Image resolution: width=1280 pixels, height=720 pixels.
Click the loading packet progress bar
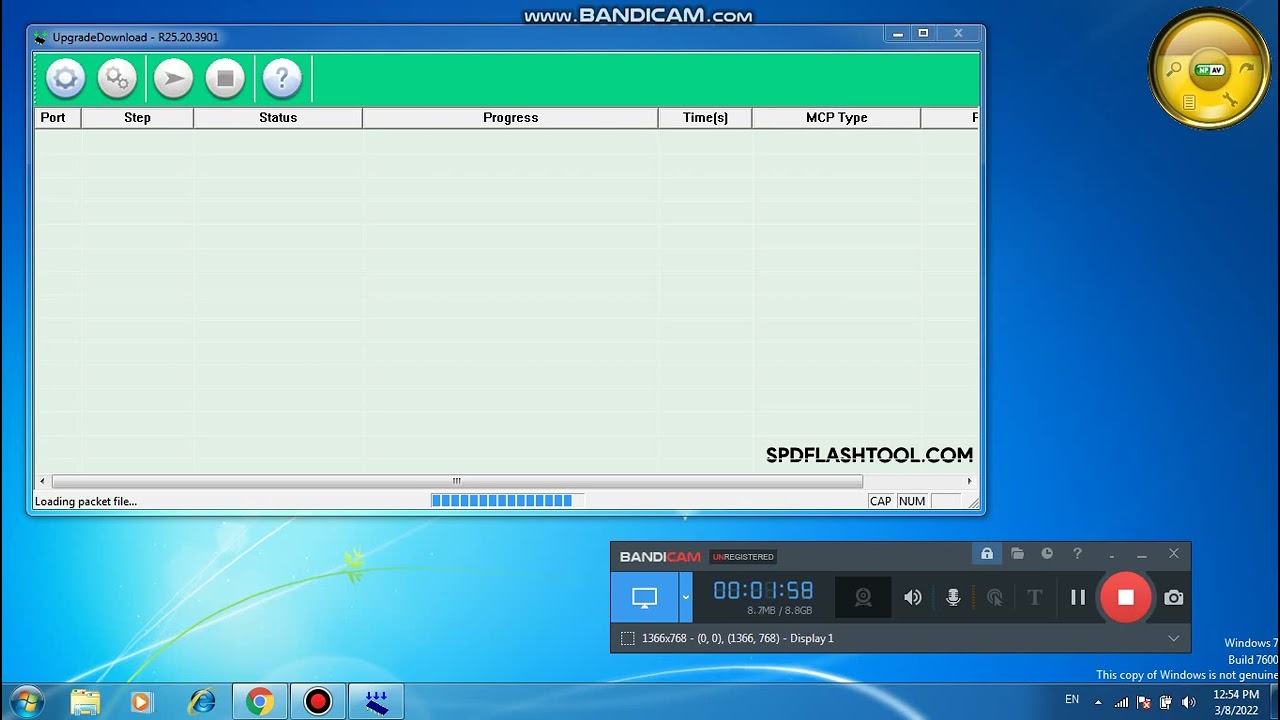tap(507, 500)
